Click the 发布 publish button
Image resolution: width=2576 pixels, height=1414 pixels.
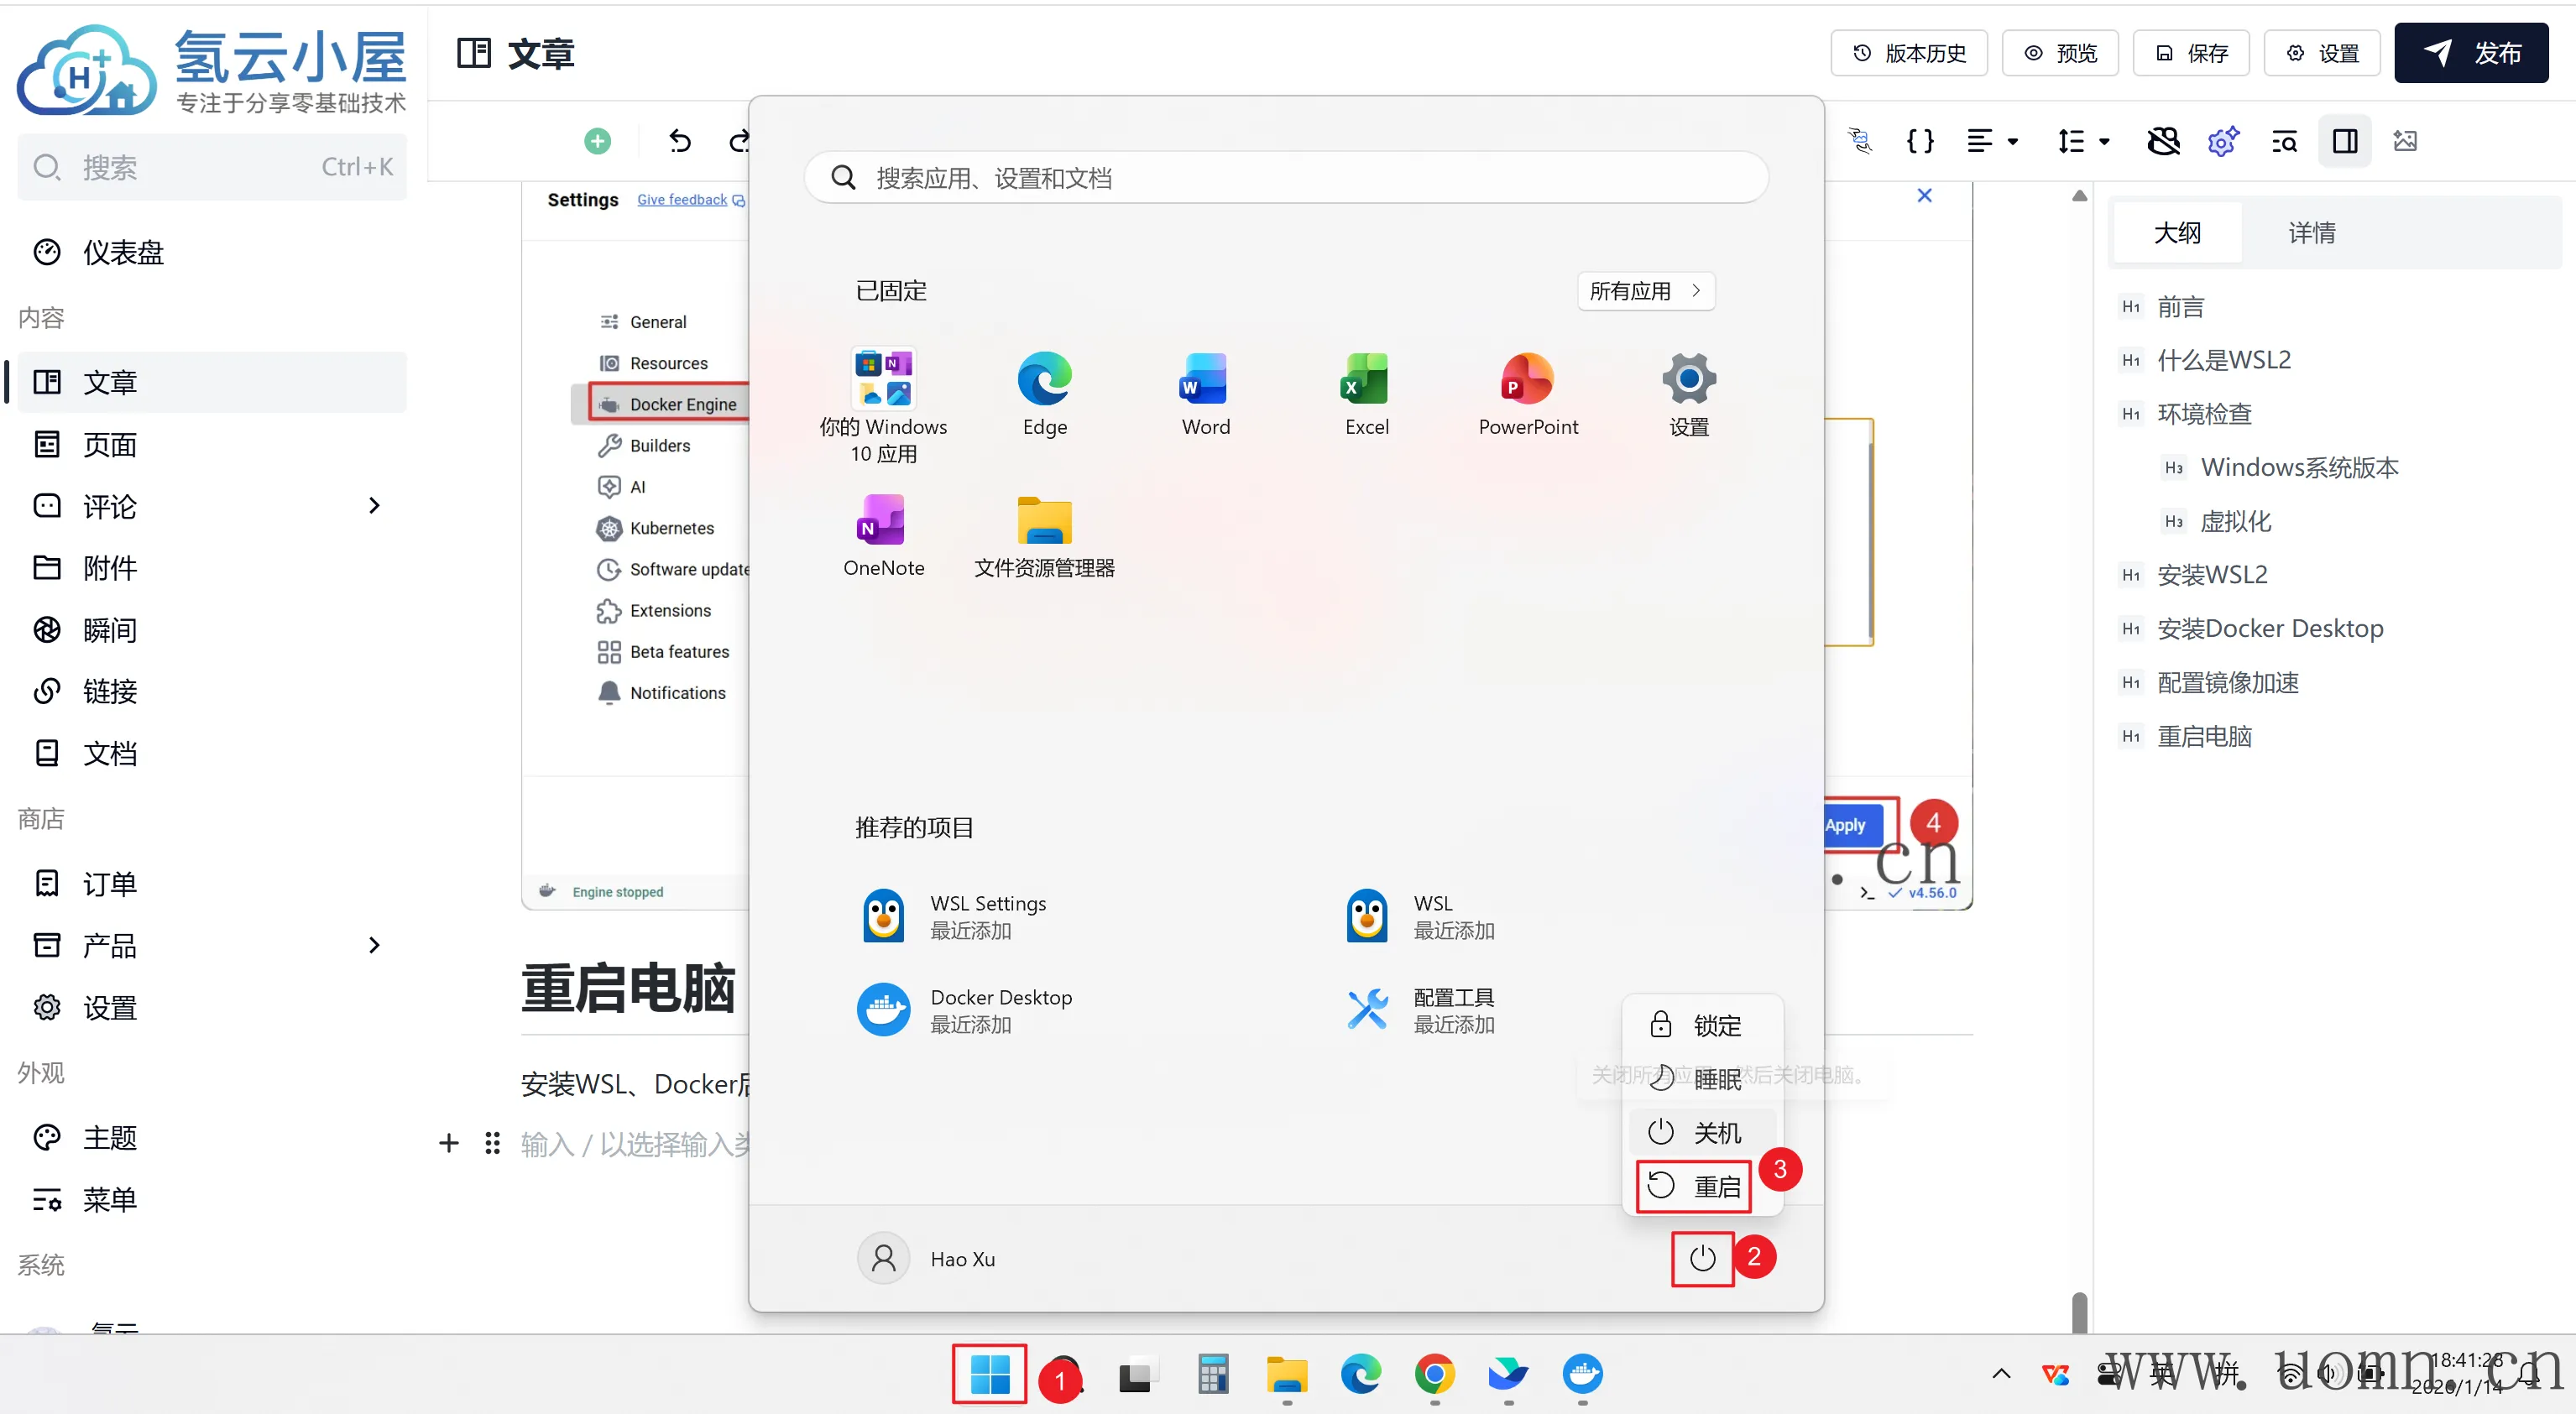tap(2471, 53)
